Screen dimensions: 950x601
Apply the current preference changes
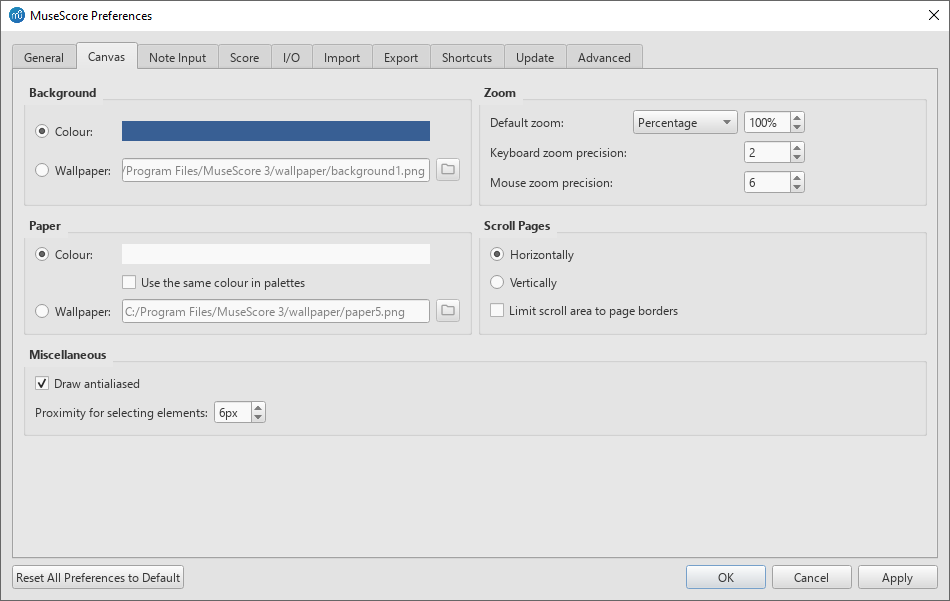(897, 577)
